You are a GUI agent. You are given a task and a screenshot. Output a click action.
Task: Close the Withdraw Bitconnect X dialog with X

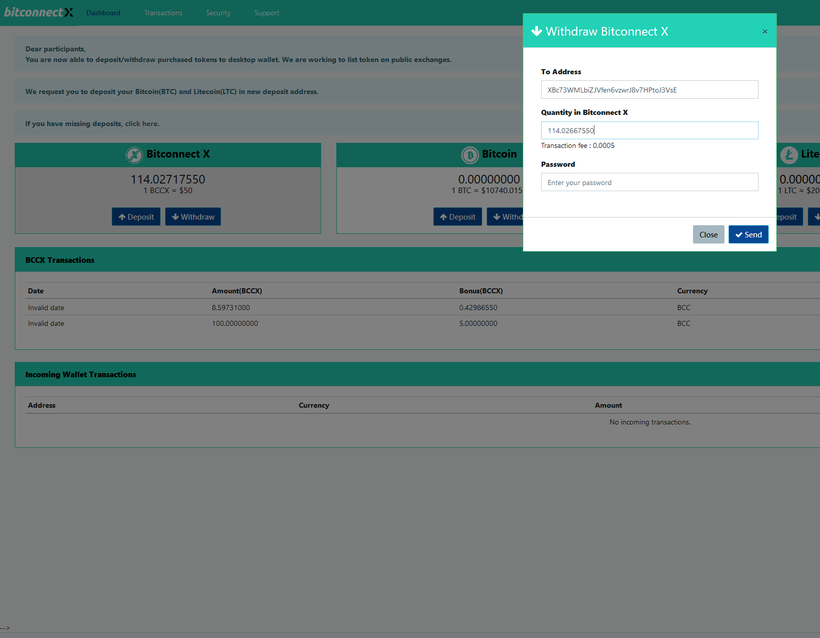tap(765, 32)
